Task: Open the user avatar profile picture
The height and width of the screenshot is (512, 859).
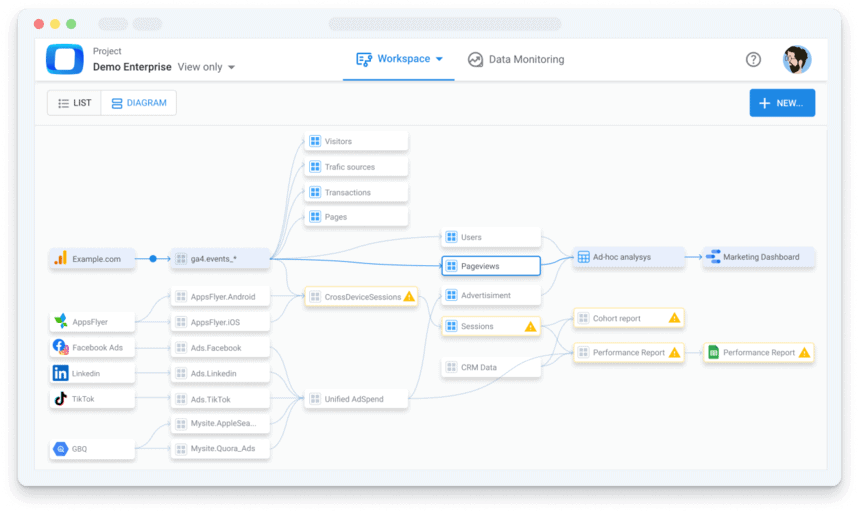Action: (x=797, y=59)
